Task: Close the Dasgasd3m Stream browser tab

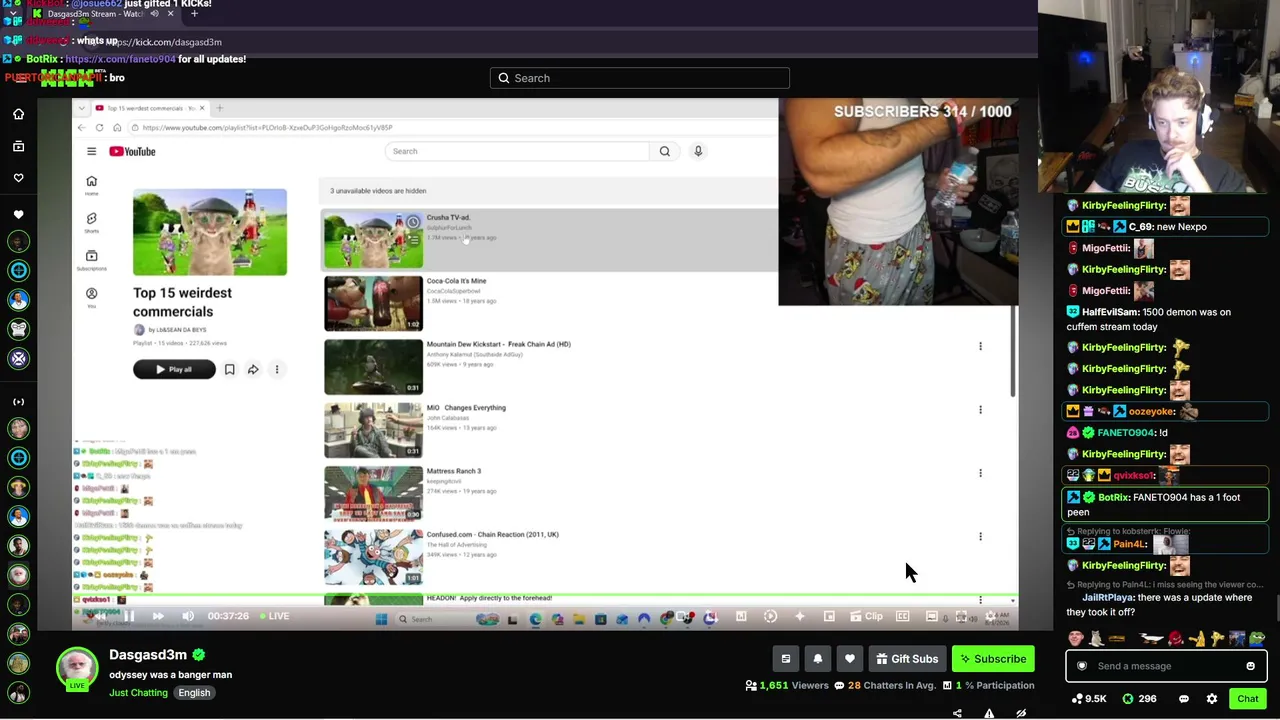Action: [170, 14]
